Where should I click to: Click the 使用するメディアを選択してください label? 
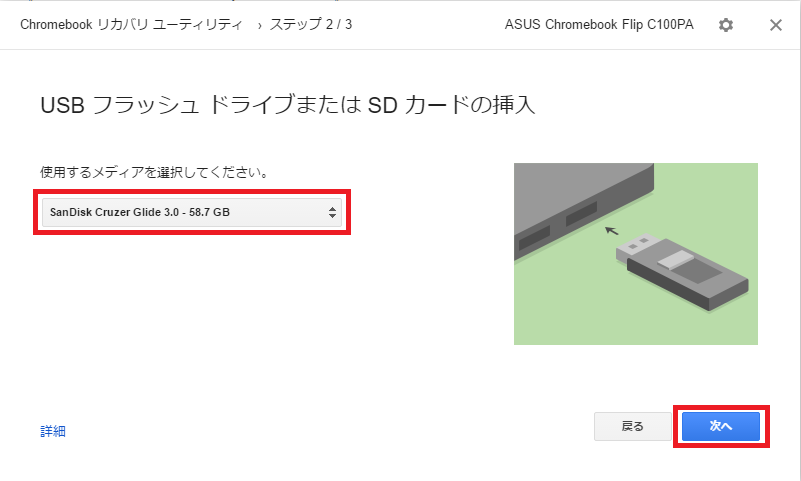pos(155,172)
